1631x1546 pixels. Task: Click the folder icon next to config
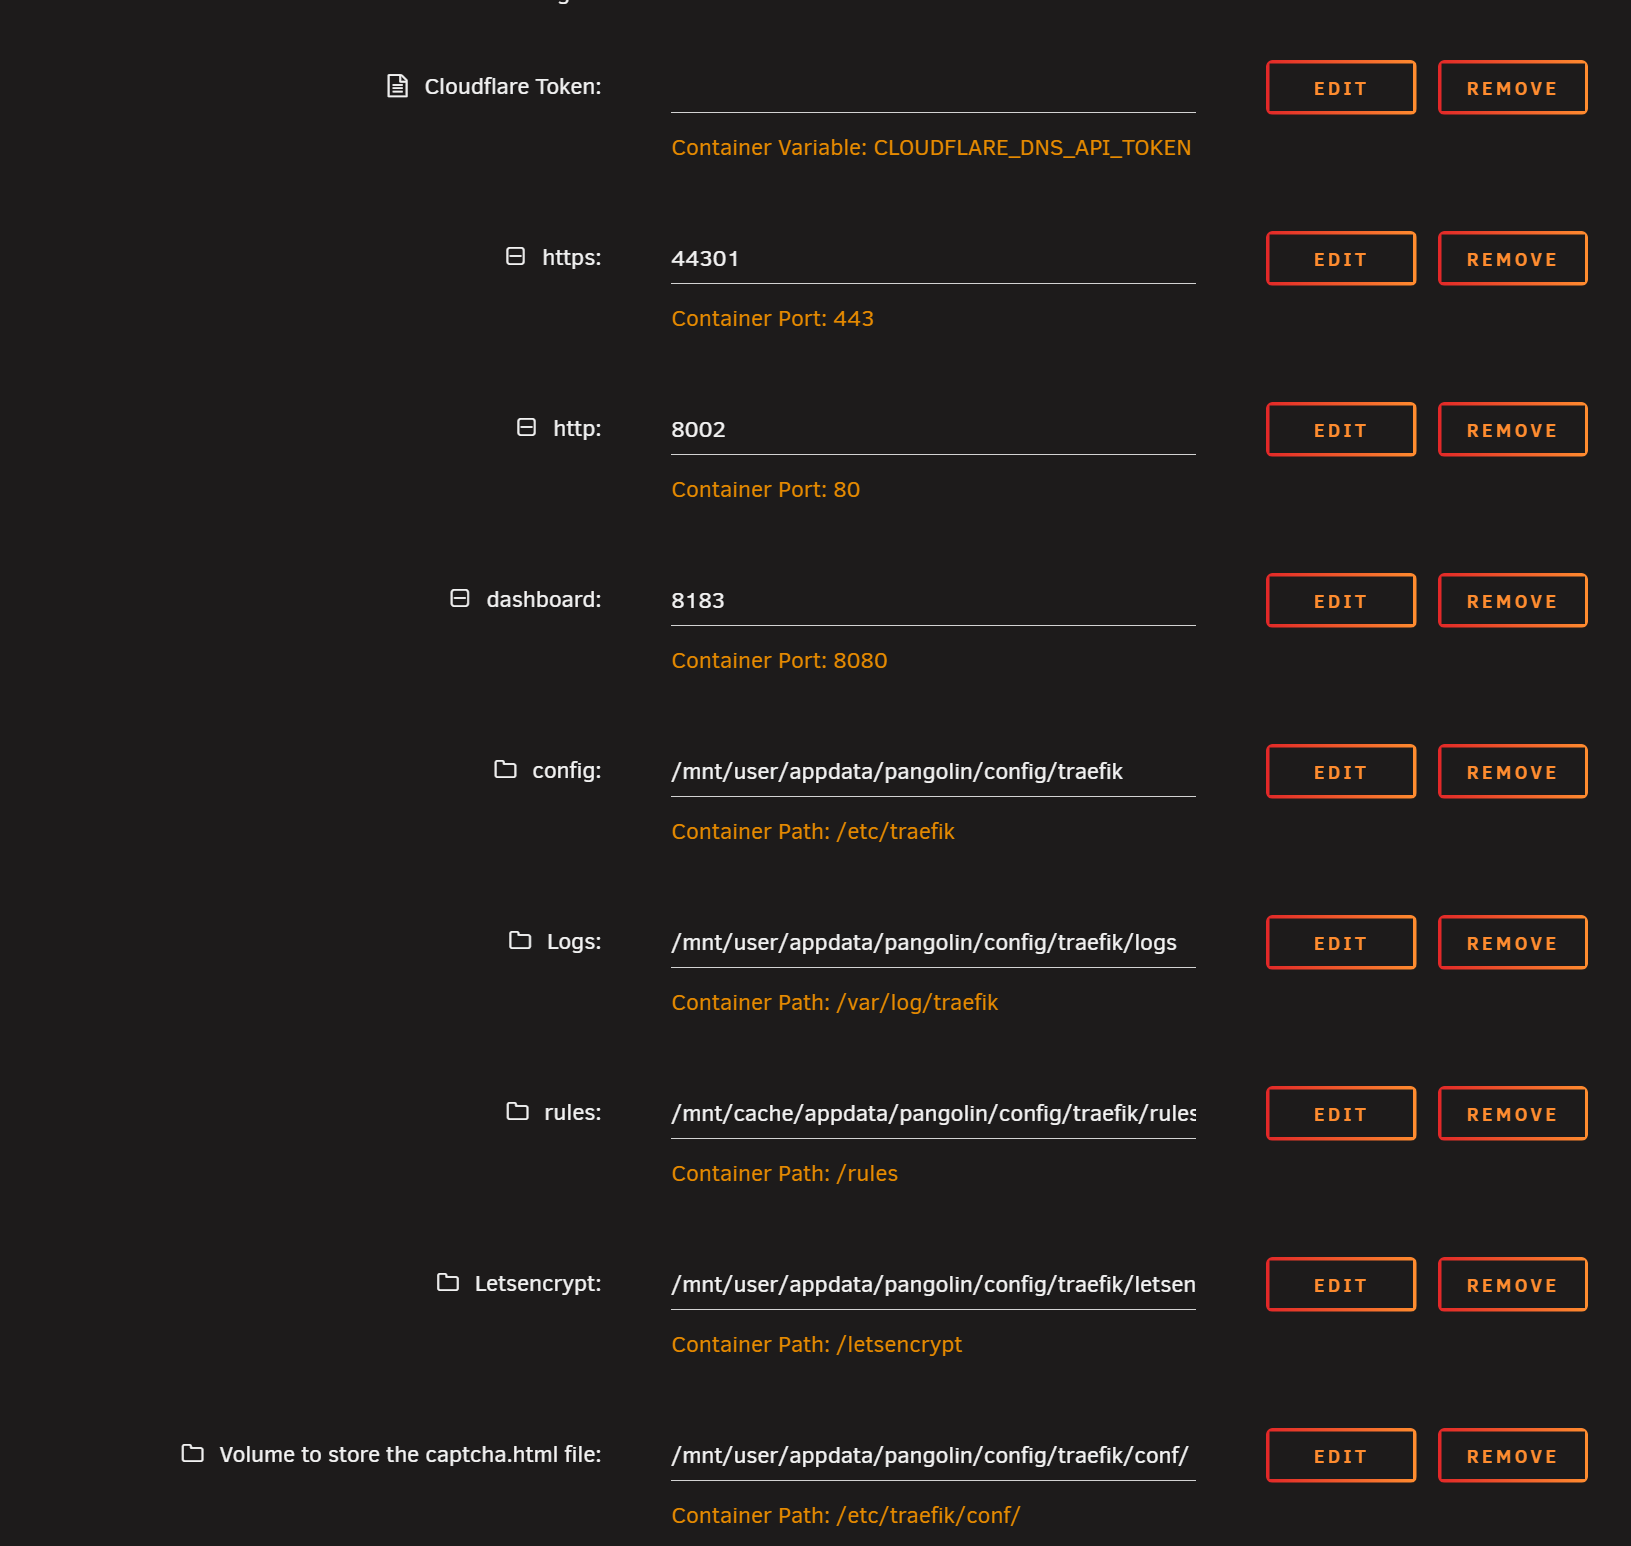coord(505,770)
